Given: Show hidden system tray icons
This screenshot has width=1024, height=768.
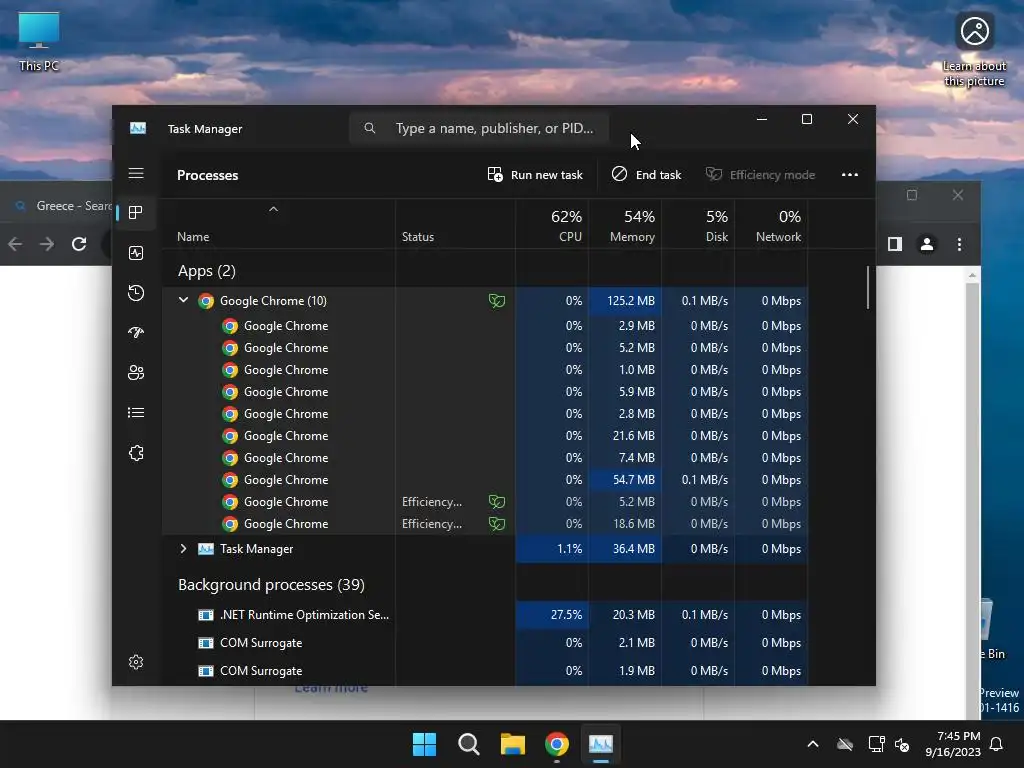Looking at the screenshot, I should pos(813,744).
